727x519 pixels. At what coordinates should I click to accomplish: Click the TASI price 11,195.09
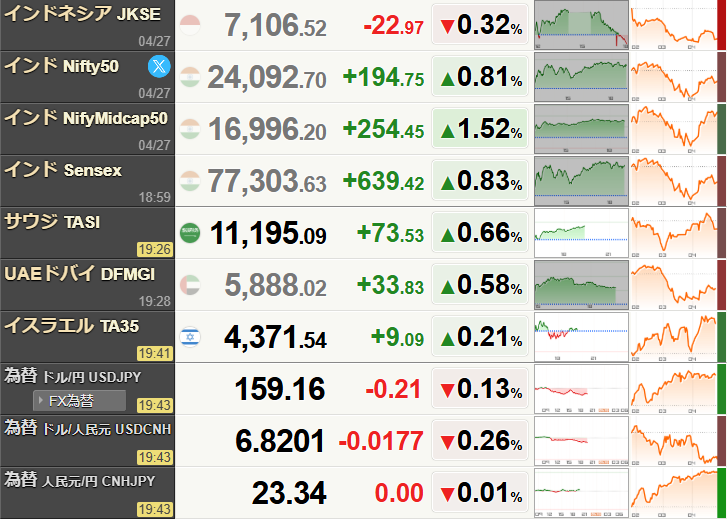point(268,233)
